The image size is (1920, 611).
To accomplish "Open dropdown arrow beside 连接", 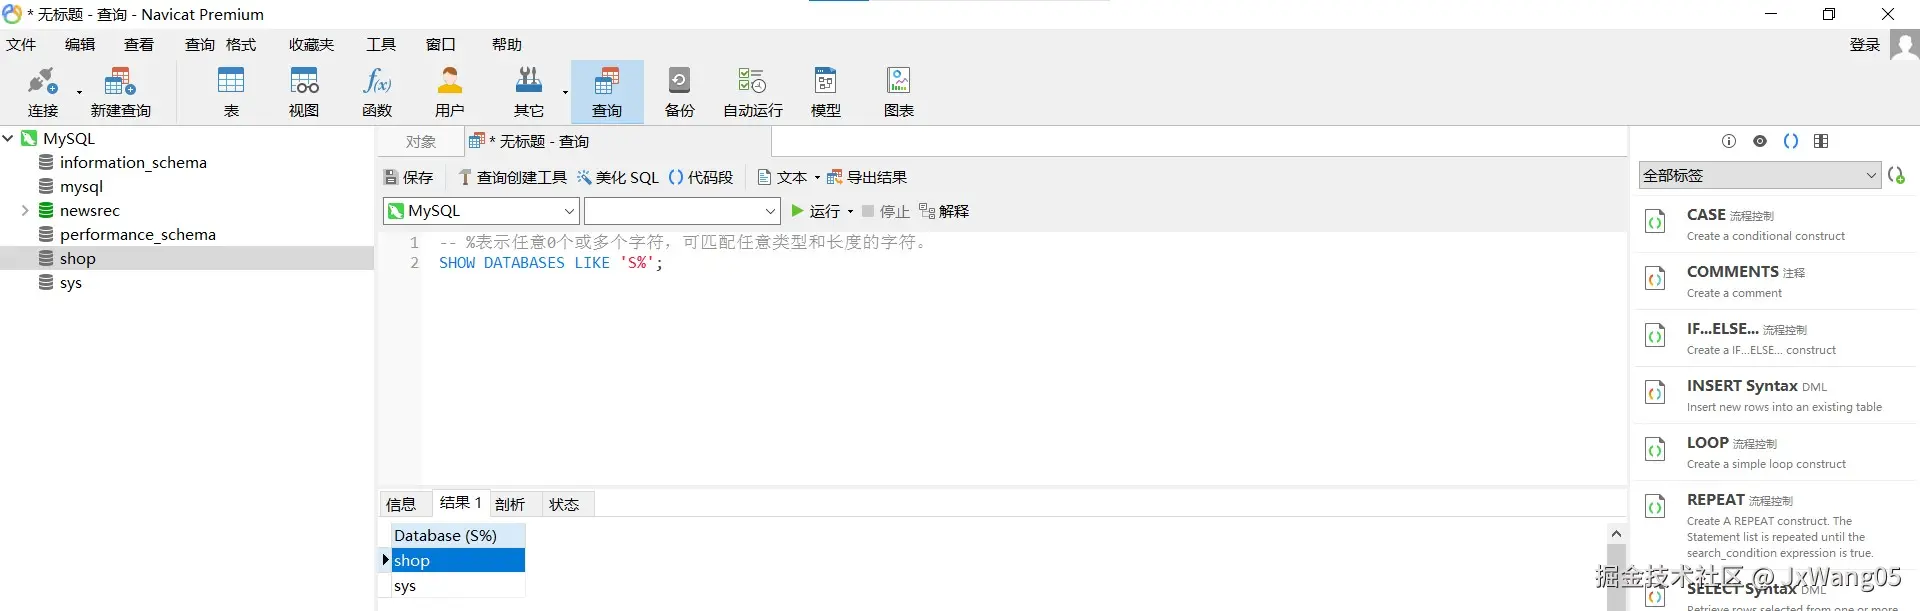I will [79, 92].
